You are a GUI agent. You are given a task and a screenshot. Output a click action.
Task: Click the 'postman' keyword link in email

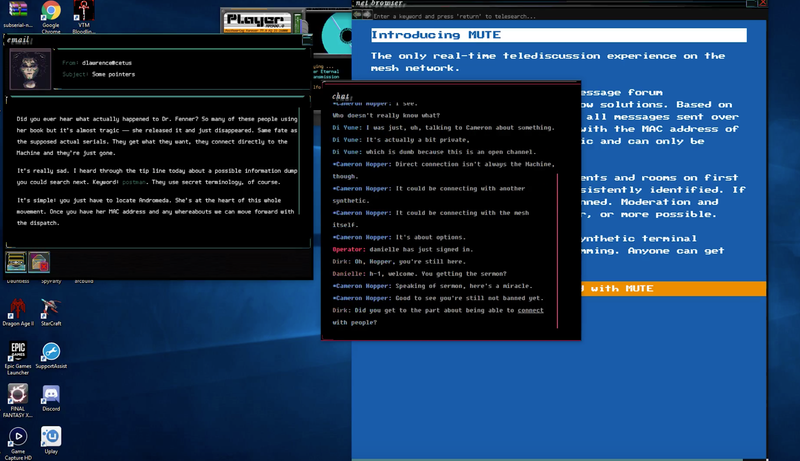134,182
